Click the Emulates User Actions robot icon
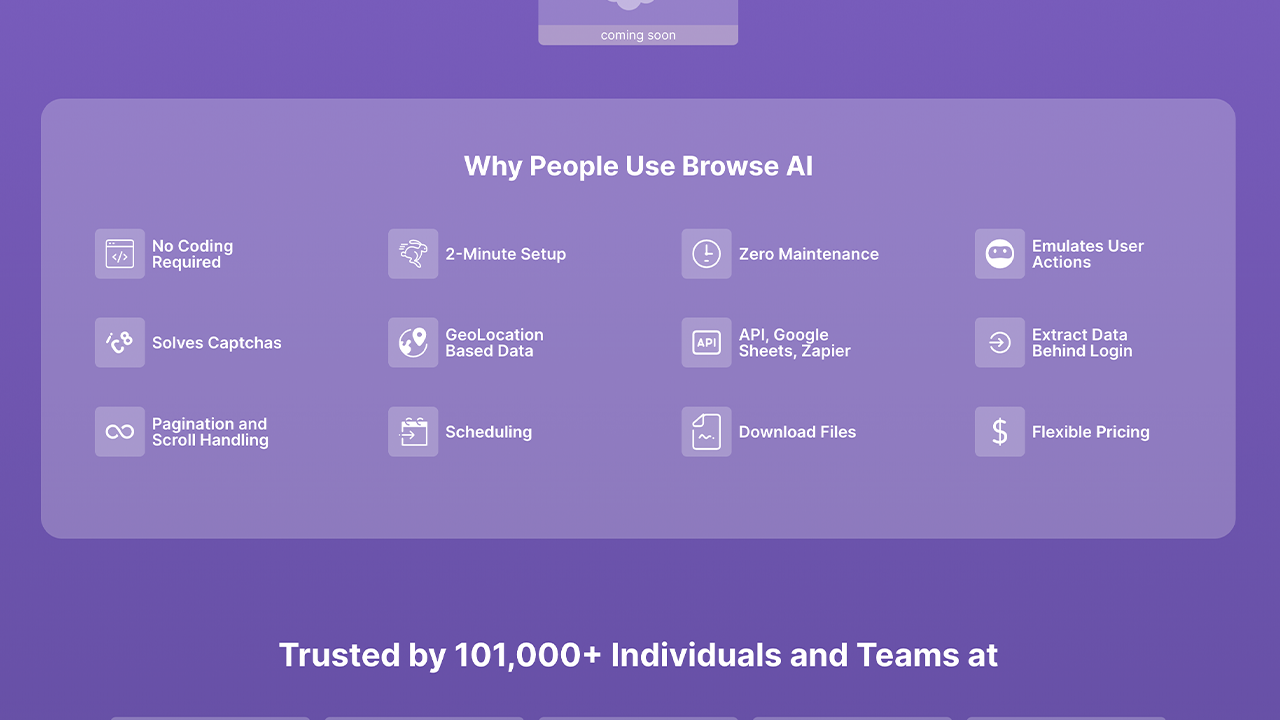This screenshot has height=720, width=1280. [1000, 254]
